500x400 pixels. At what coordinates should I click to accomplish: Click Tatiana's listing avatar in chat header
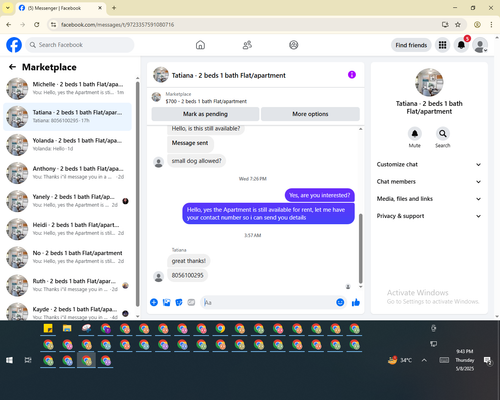[161, 75]
